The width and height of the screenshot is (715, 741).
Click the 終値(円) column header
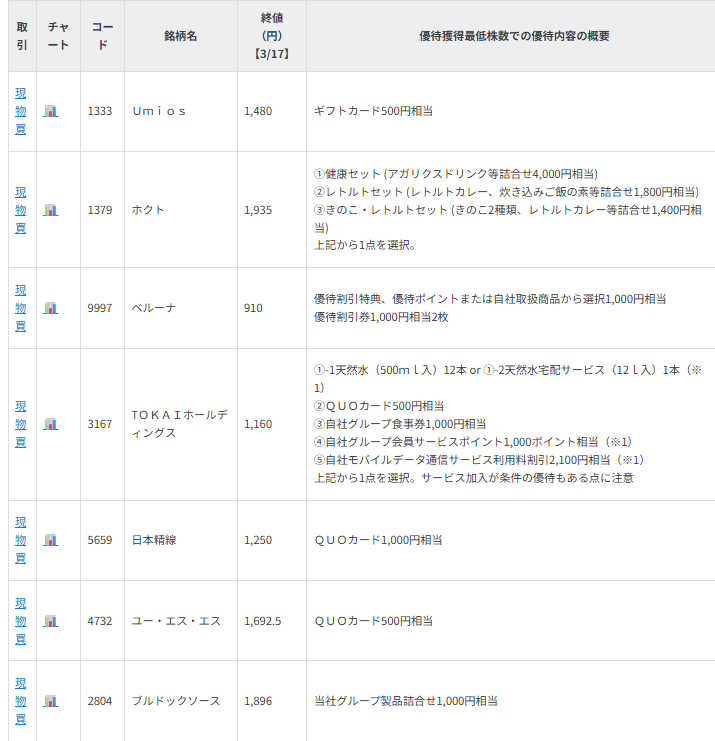coord(271,36)
